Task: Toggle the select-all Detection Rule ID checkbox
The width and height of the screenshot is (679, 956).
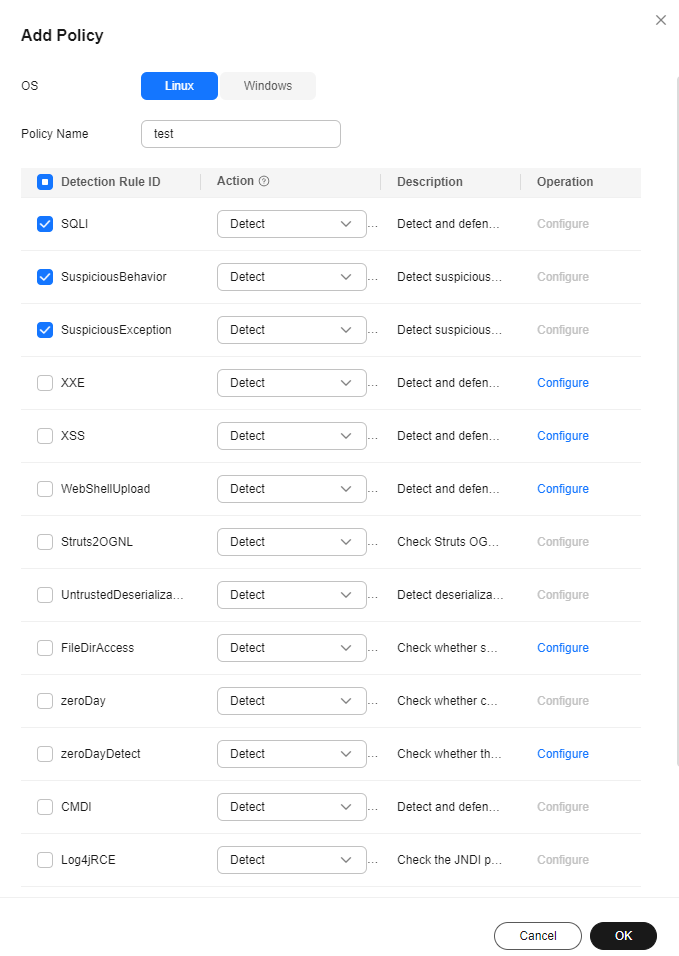Action: [x=45, y=182]
